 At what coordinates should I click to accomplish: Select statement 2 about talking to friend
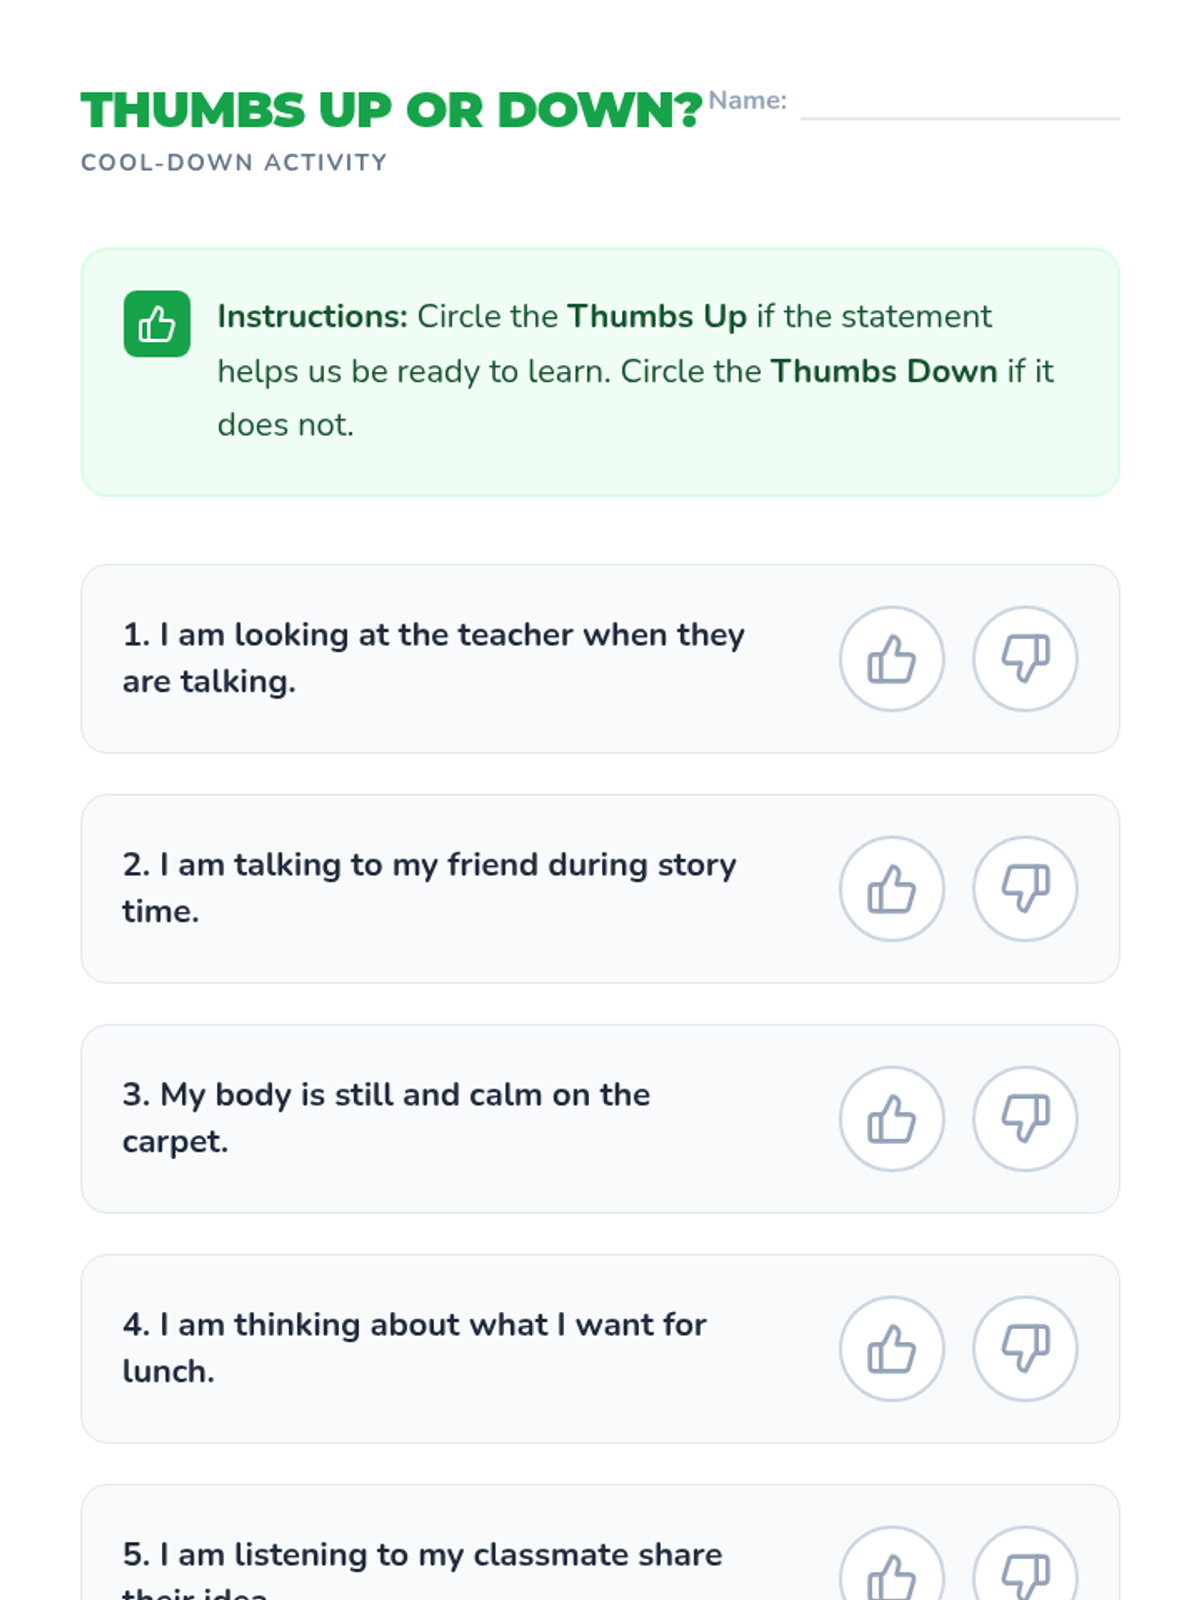click(x=429, y=888)
